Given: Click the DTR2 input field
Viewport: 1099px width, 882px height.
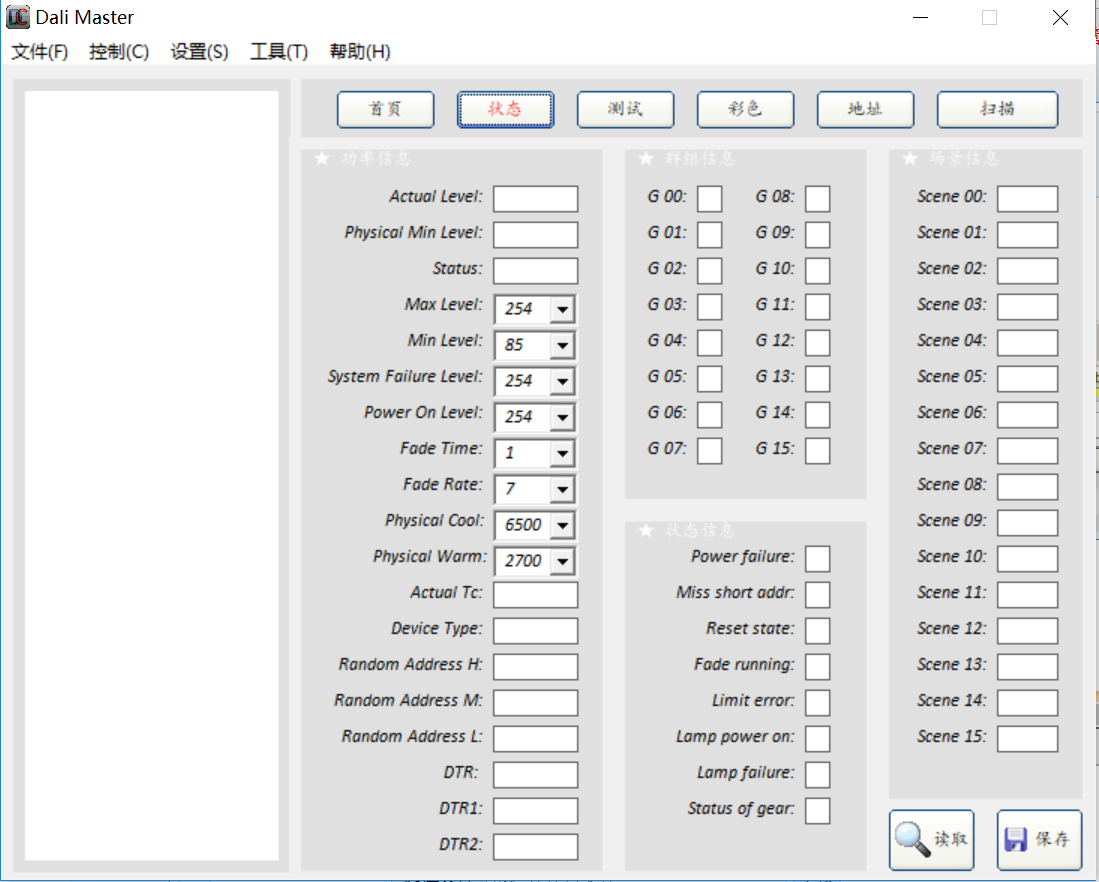Looking at the screenshot, I should pyautogui.click(x=535, y=847).
